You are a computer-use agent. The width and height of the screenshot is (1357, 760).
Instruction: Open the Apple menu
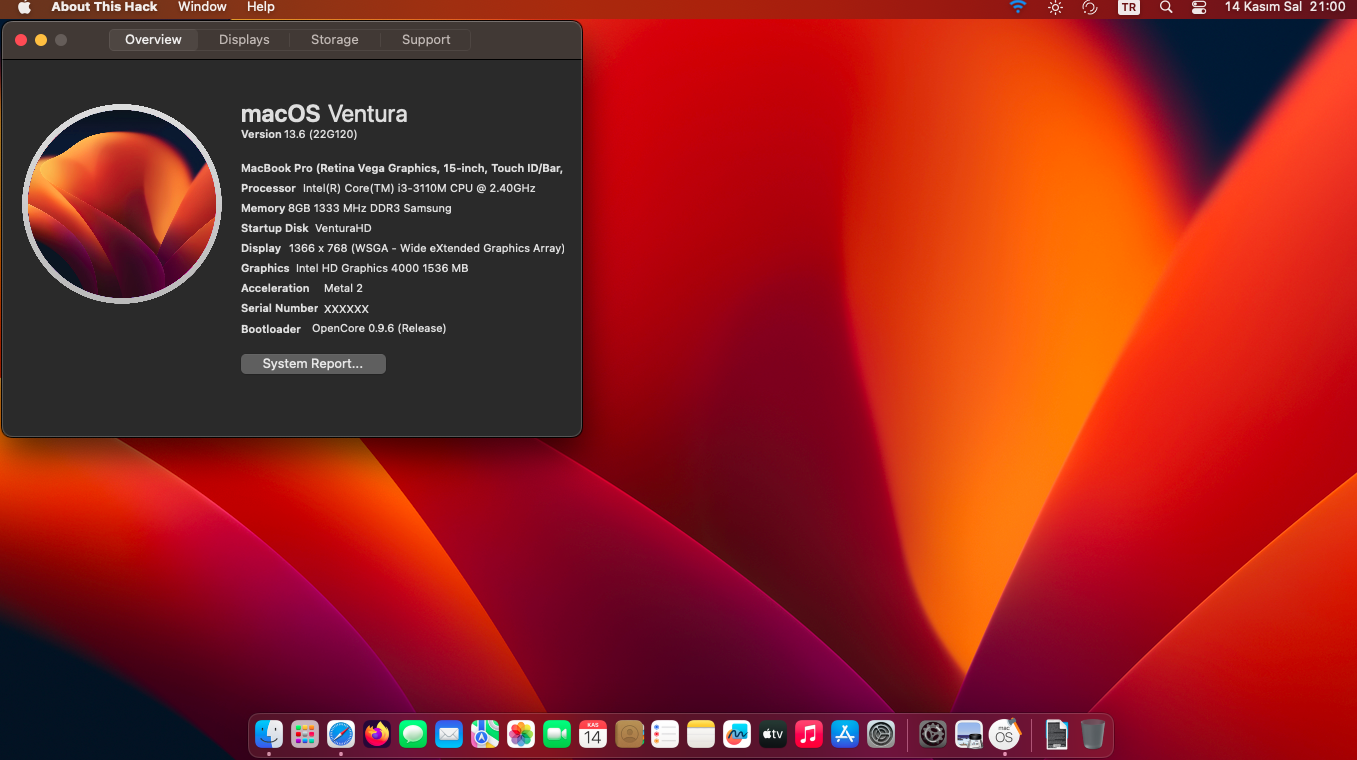coord(24,7)
